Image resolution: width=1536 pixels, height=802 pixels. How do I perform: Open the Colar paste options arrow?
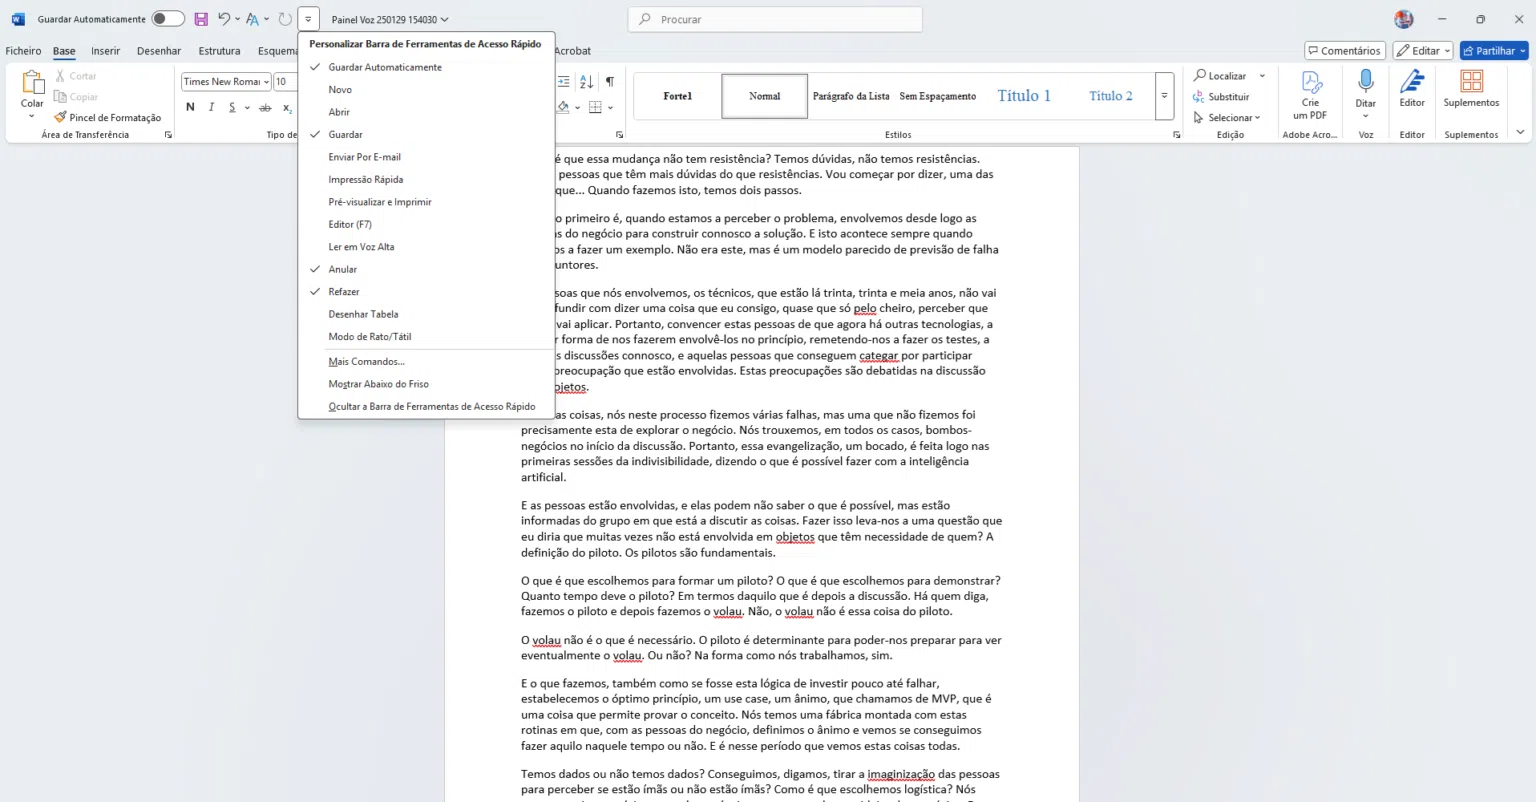[32, 116]
